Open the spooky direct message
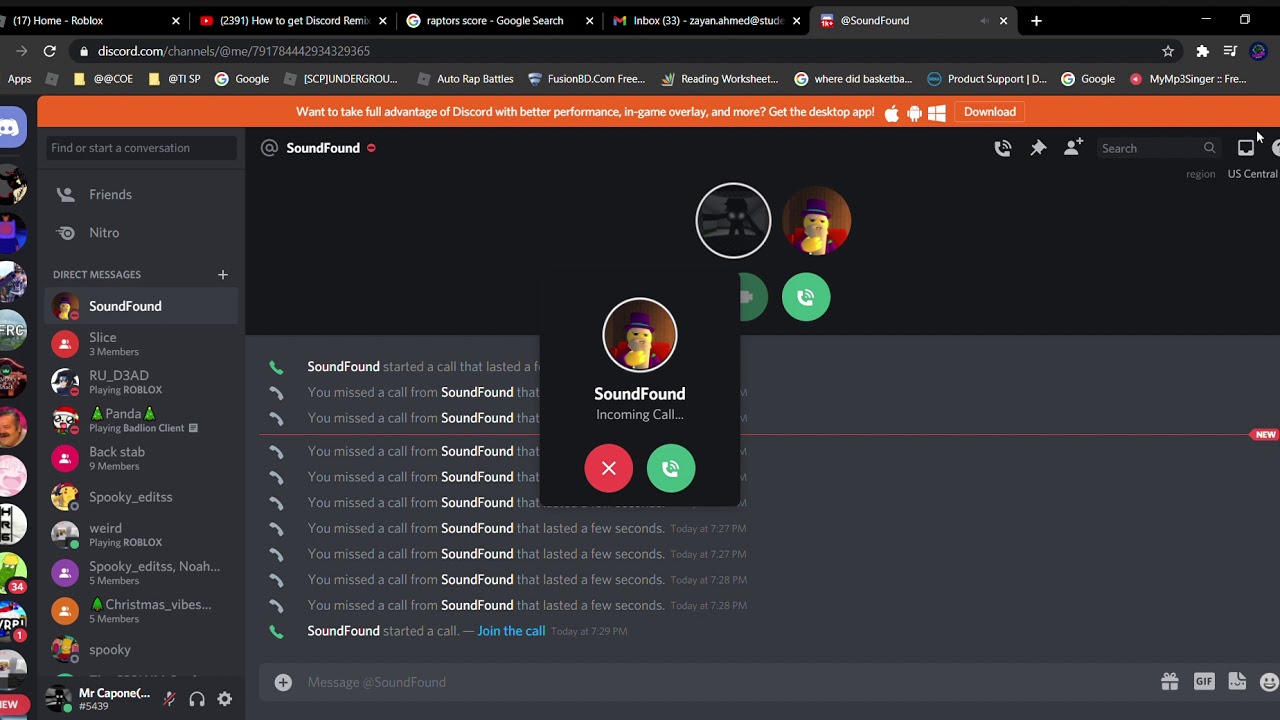 141,649
